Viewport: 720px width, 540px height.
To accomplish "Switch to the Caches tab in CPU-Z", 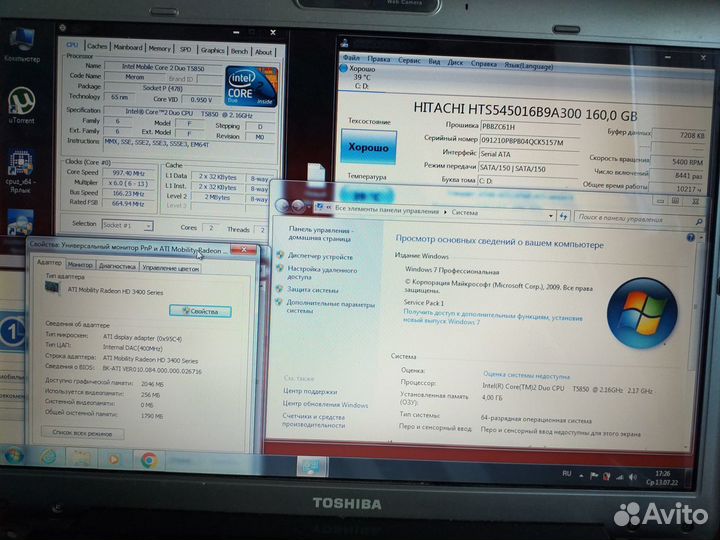I will (x=97, y=46).
